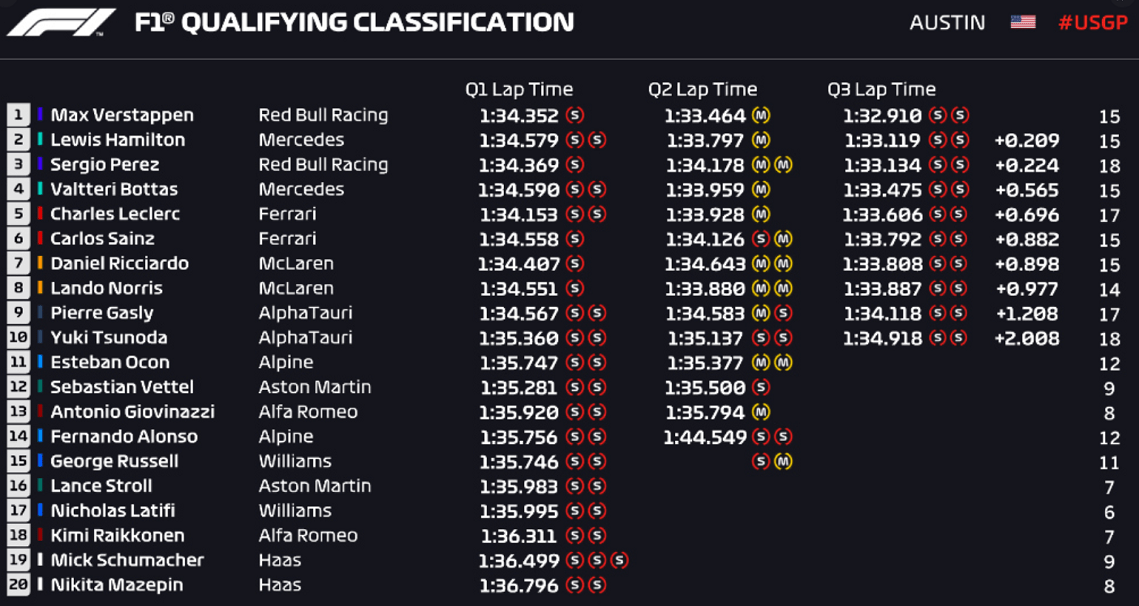Click the medium tyre icon in Russell's Q2
The image size is (1139, 606).
(782, 461)
